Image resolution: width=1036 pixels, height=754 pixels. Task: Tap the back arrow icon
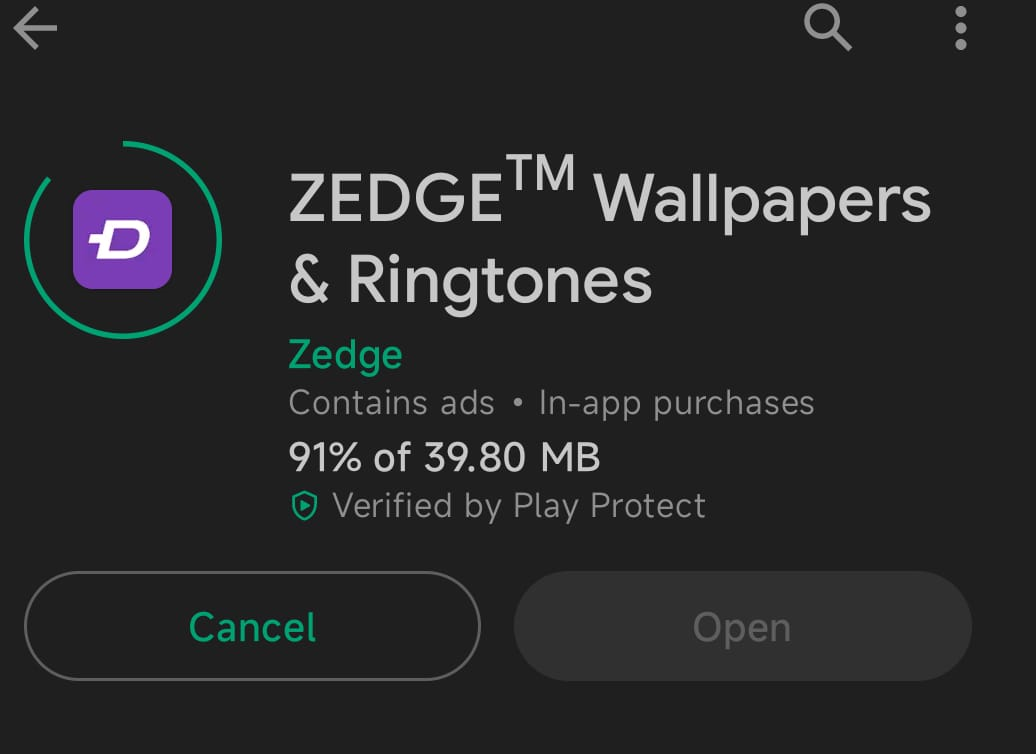pyautogui.click(x=35, y=30)
